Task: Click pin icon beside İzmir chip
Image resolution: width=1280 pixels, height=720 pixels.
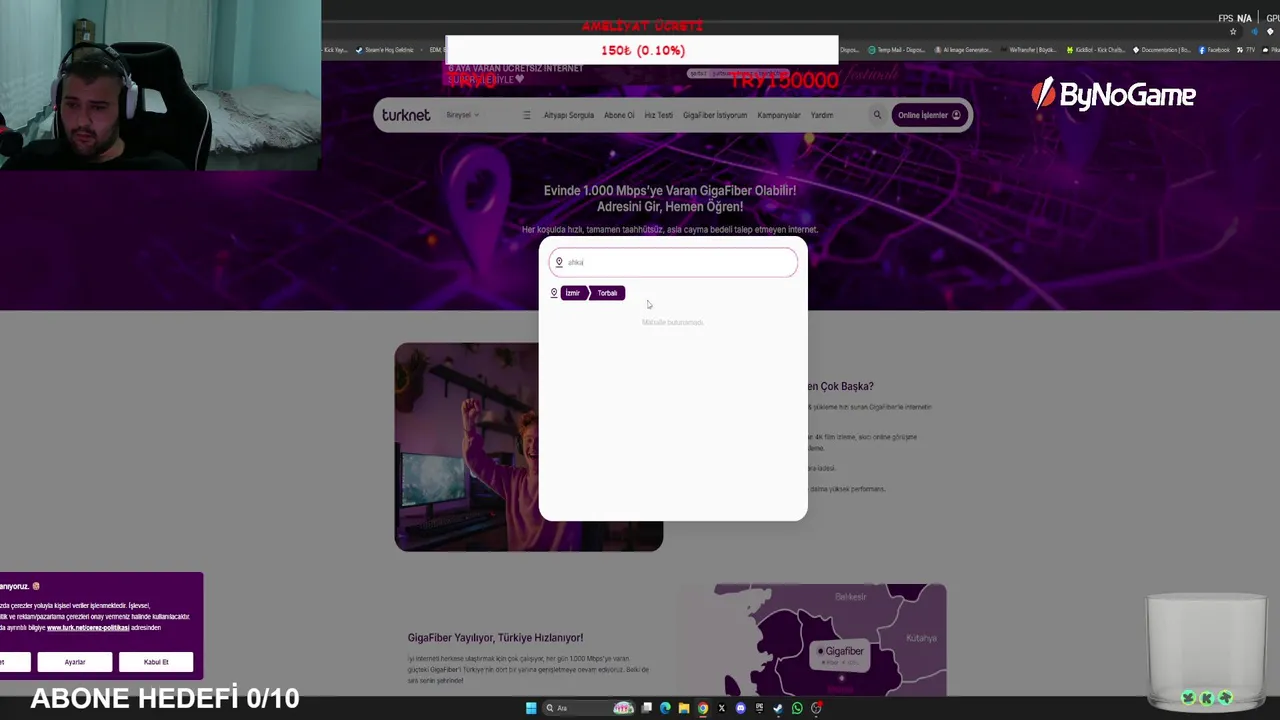Action: click(554, 293)
